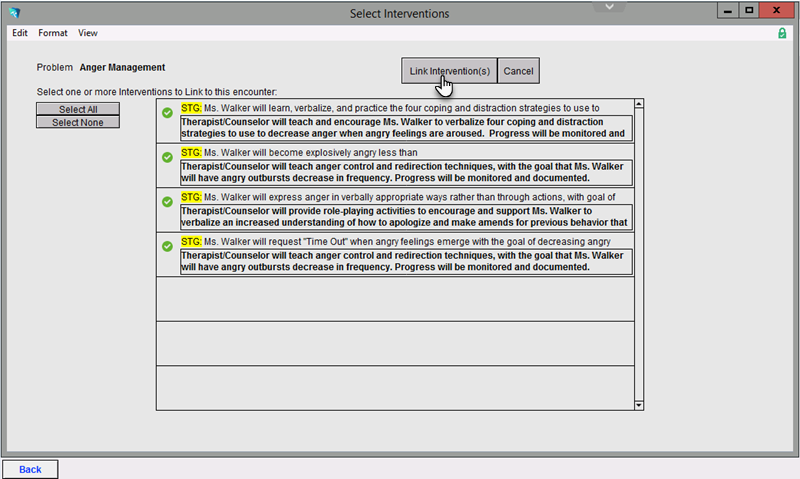800x479 pixels.
Task: Toggle checkmark for request "Time Out" STG
Action: [x=167, y=246]
